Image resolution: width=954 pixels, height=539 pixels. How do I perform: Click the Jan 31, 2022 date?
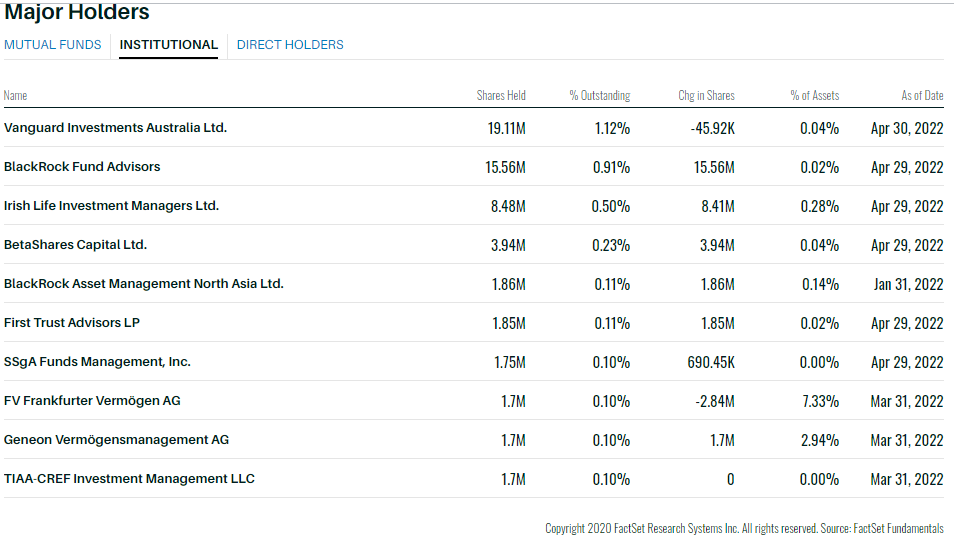point(908,284)
